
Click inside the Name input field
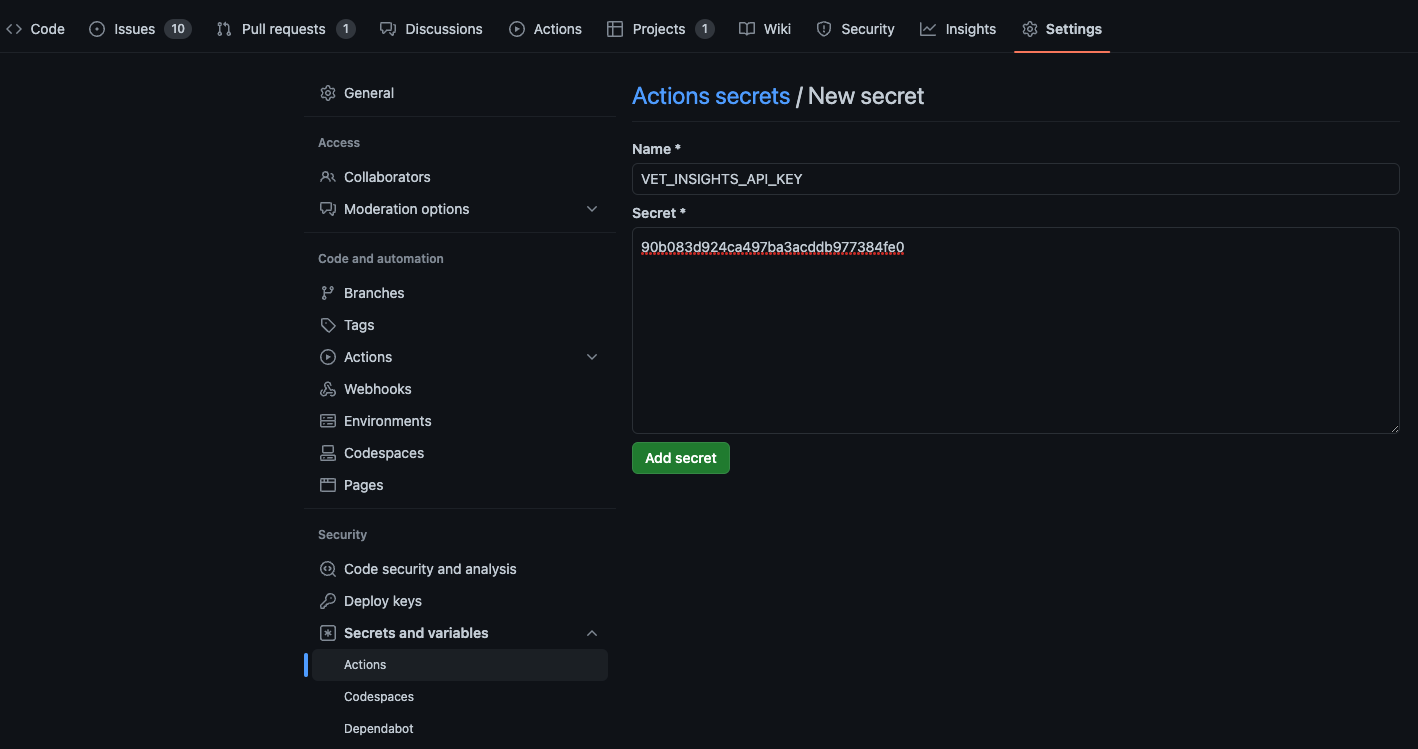[1015, 179]
